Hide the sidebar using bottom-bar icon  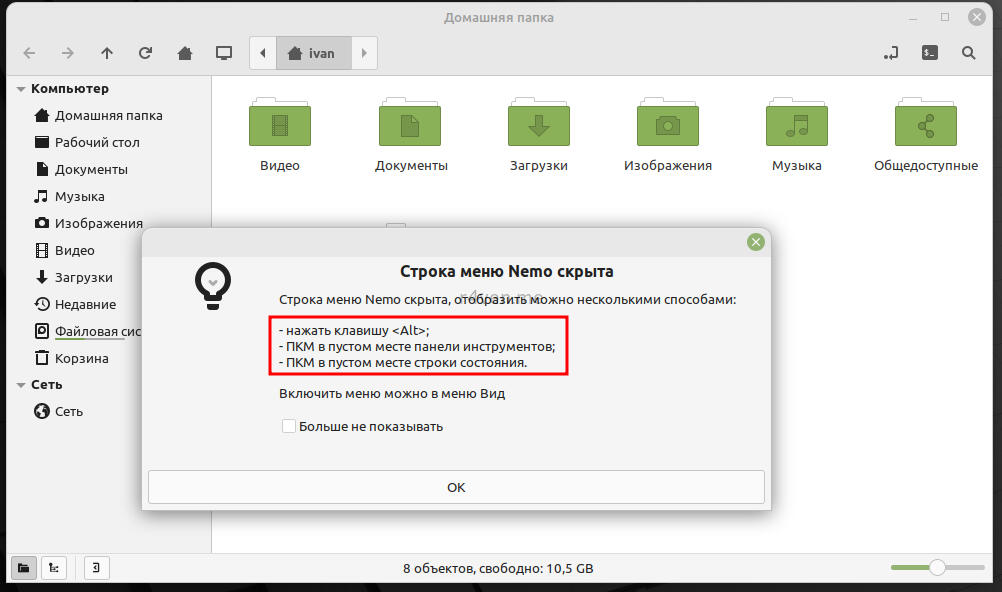(x=96, y=568)
